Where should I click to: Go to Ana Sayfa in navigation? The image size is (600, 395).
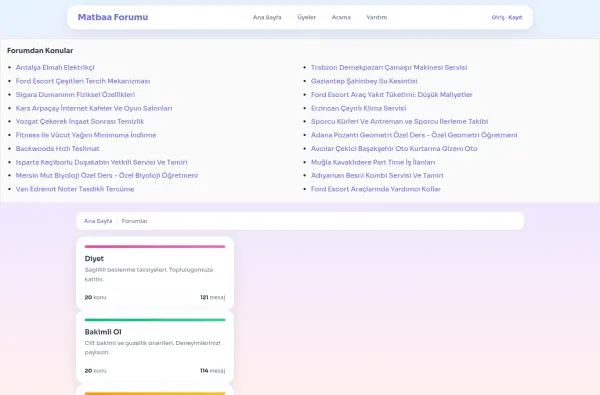[x=267, y=17]
